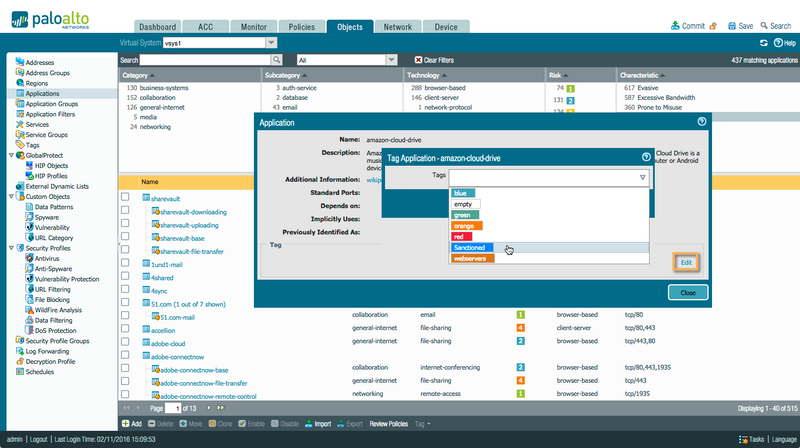Open Help in the Tag Application dialog
800x448 pixels.
(x=645, y=157)
